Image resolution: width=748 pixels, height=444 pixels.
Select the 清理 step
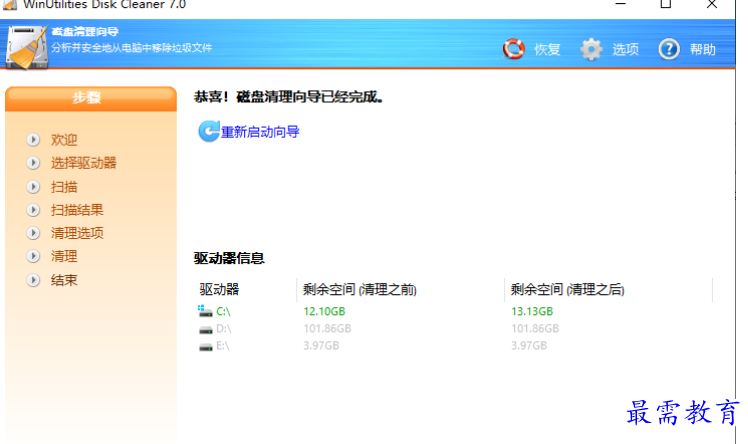point(64,256)
